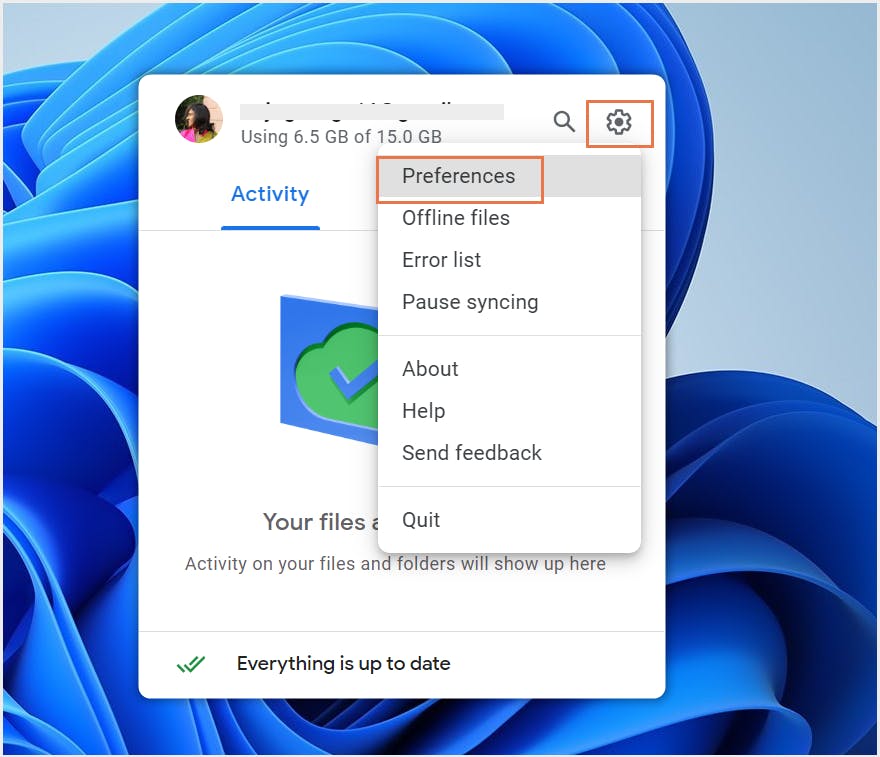Viewport: 880px width, 757px height.
Task: Switch to the Activity tab
Action: [x=270, y=194]
